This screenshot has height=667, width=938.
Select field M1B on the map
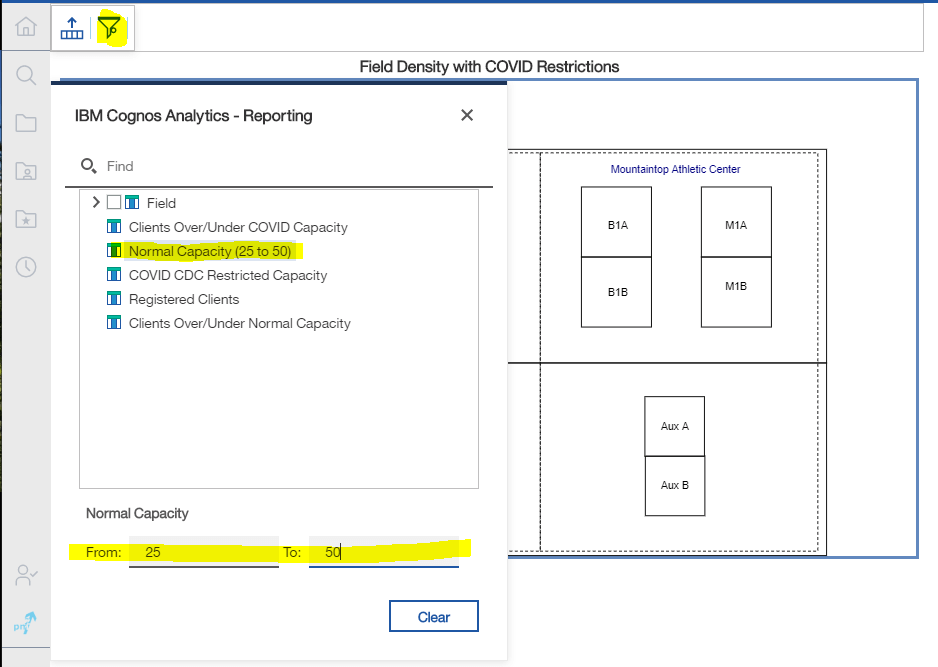tap(736, 292)
